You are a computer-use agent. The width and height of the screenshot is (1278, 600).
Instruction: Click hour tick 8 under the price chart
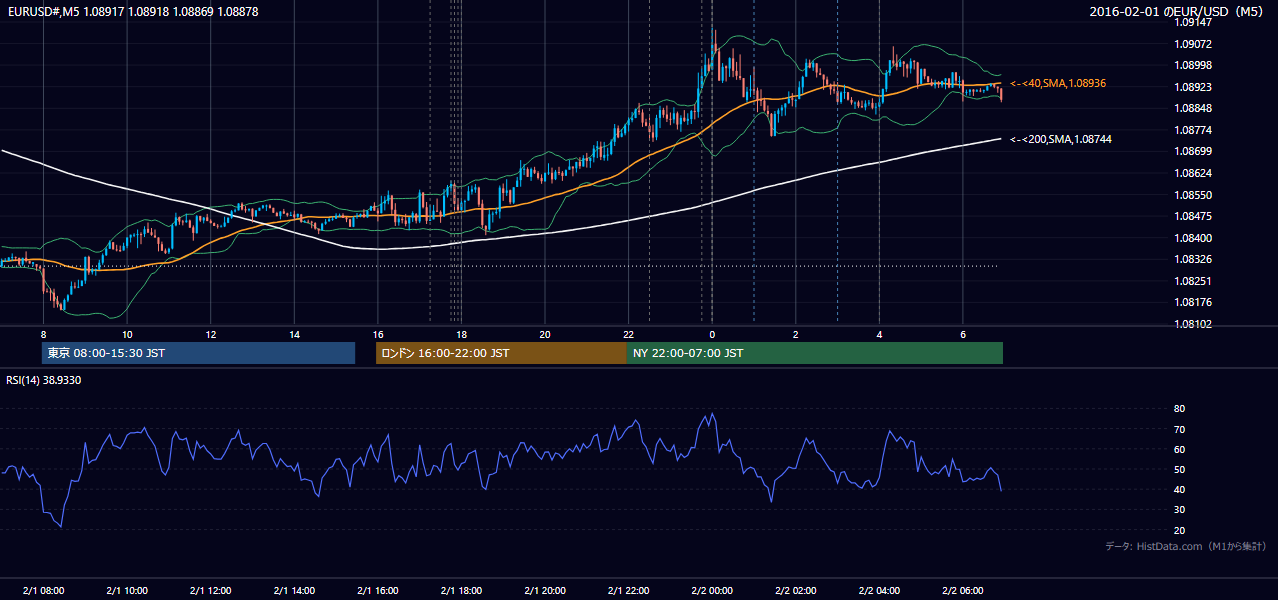(x=43, y=334)
